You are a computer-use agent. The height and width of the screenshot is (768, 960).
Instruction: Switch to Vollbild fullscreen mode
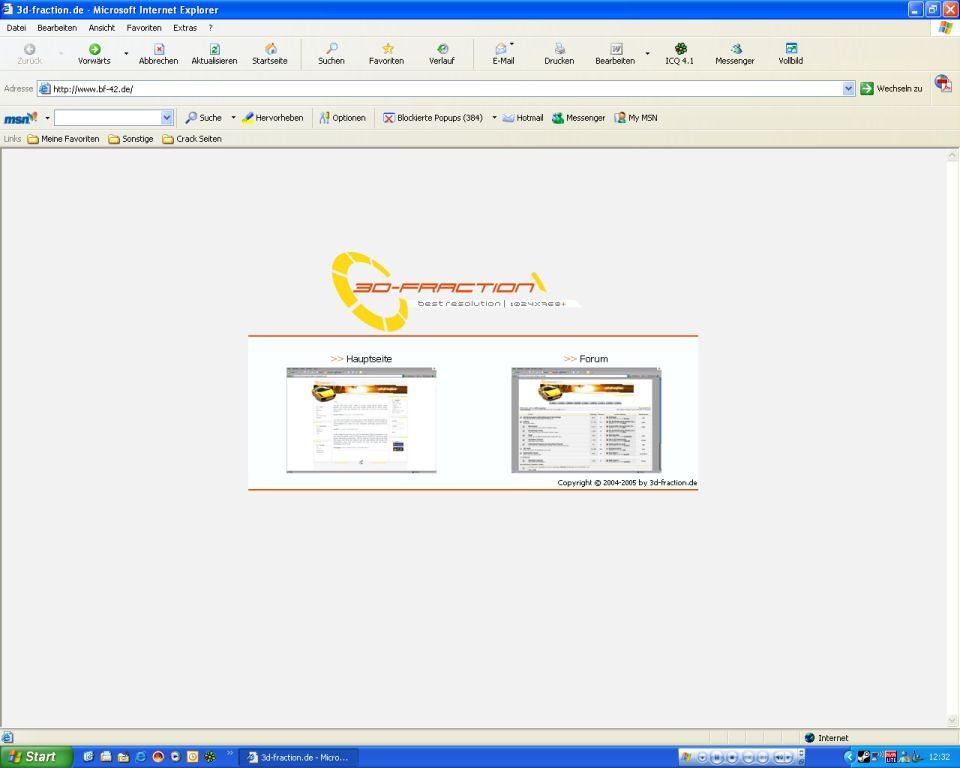point(791,49)
